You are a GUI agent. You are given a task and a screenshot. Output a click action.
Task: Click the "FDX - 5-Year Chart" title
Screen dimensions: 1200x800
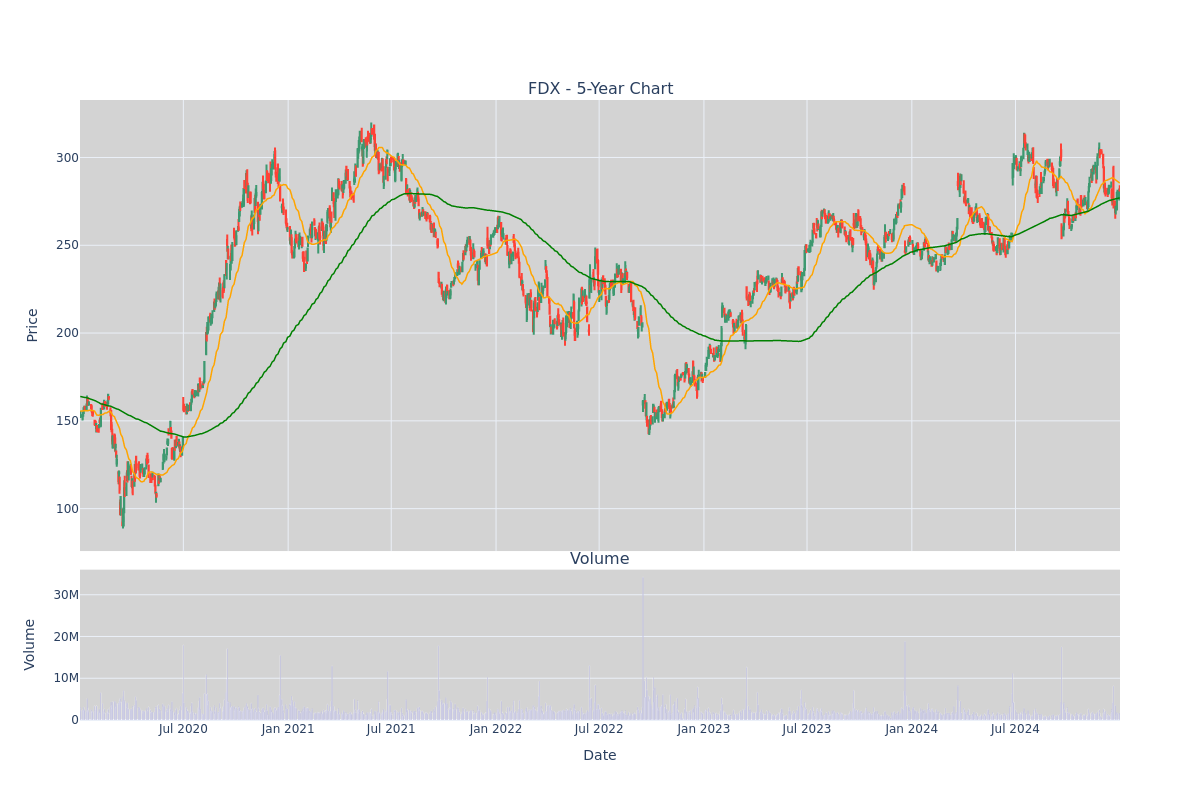pyautogui.click(x=600, y=89)
